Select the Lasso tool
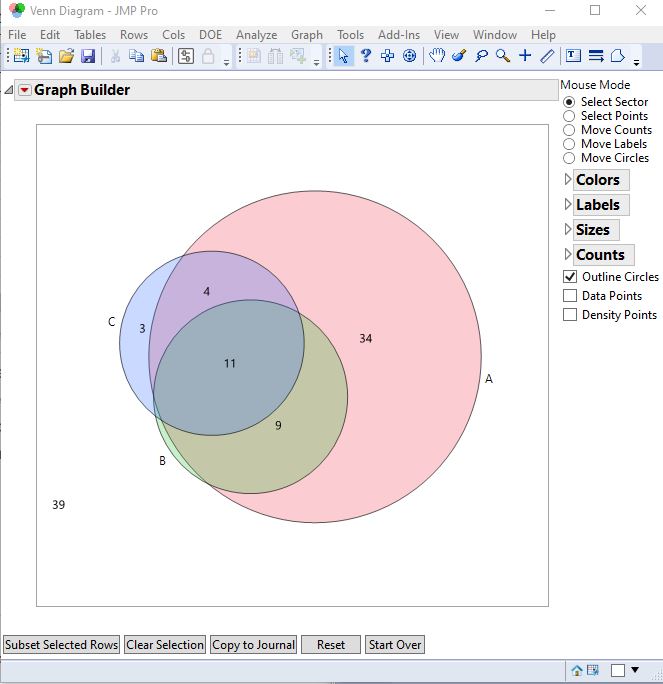 coord(481,56)
